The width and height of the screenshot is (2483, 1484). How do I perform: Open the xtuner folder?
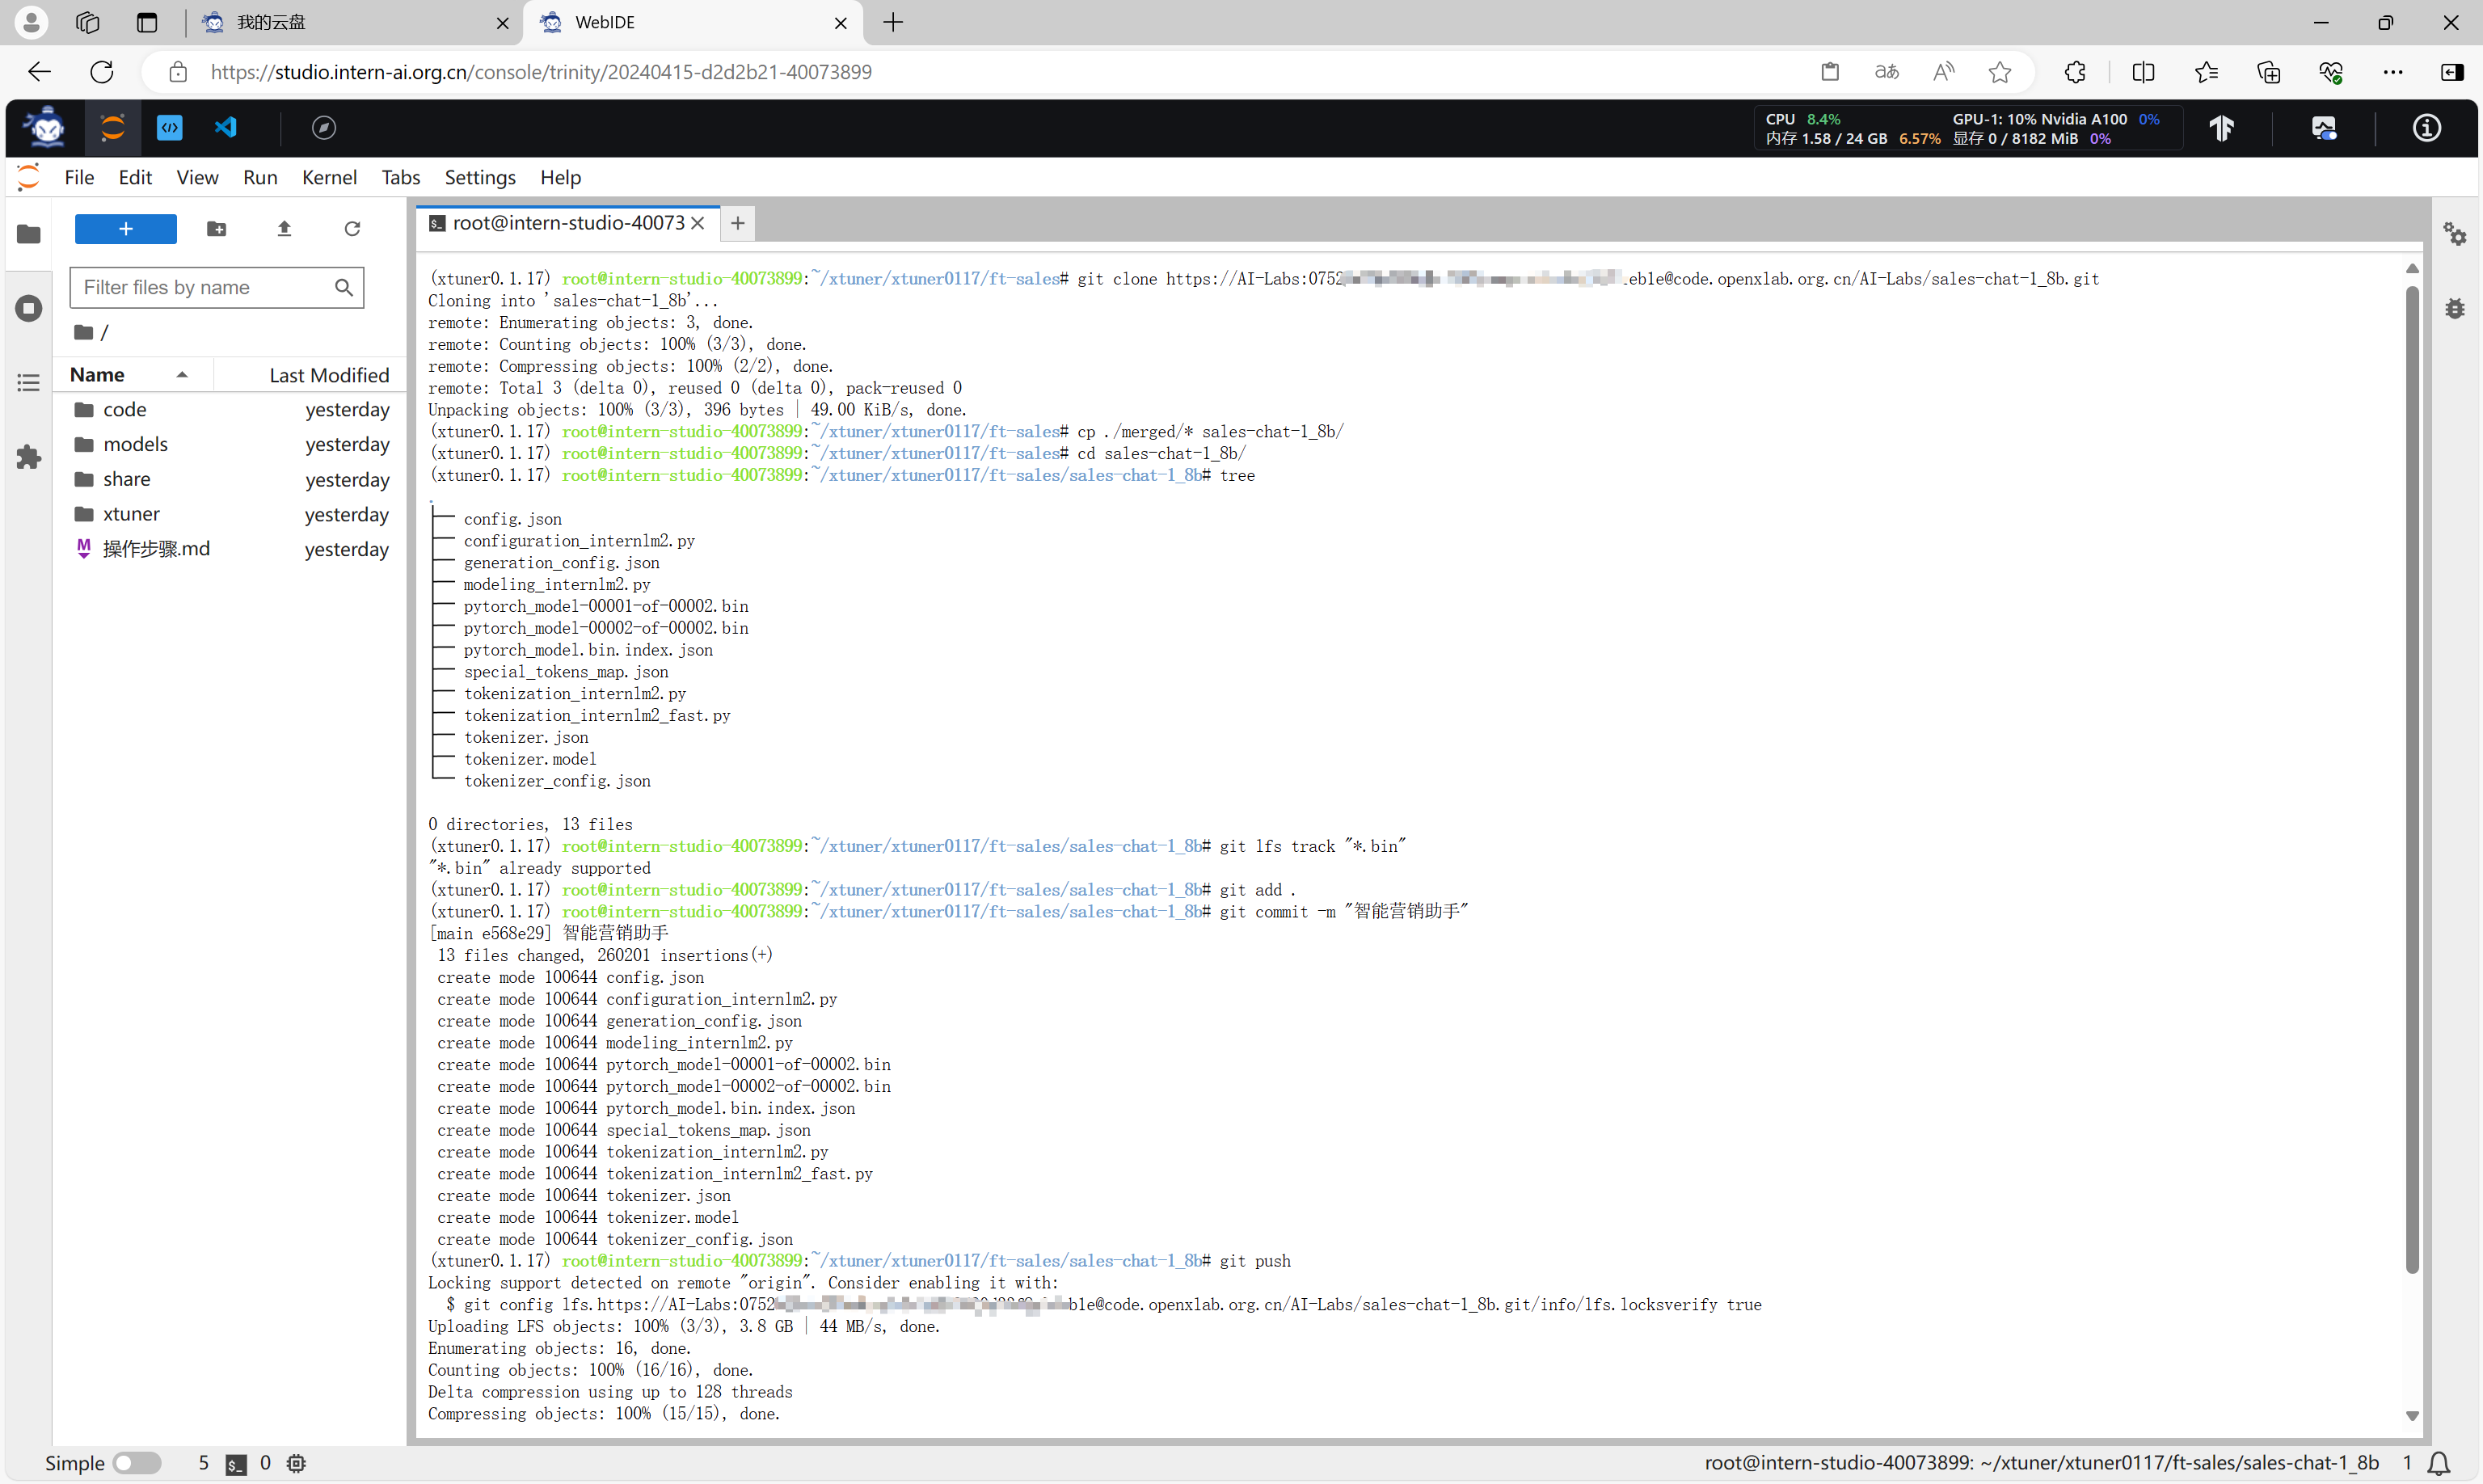coord(231,514)
